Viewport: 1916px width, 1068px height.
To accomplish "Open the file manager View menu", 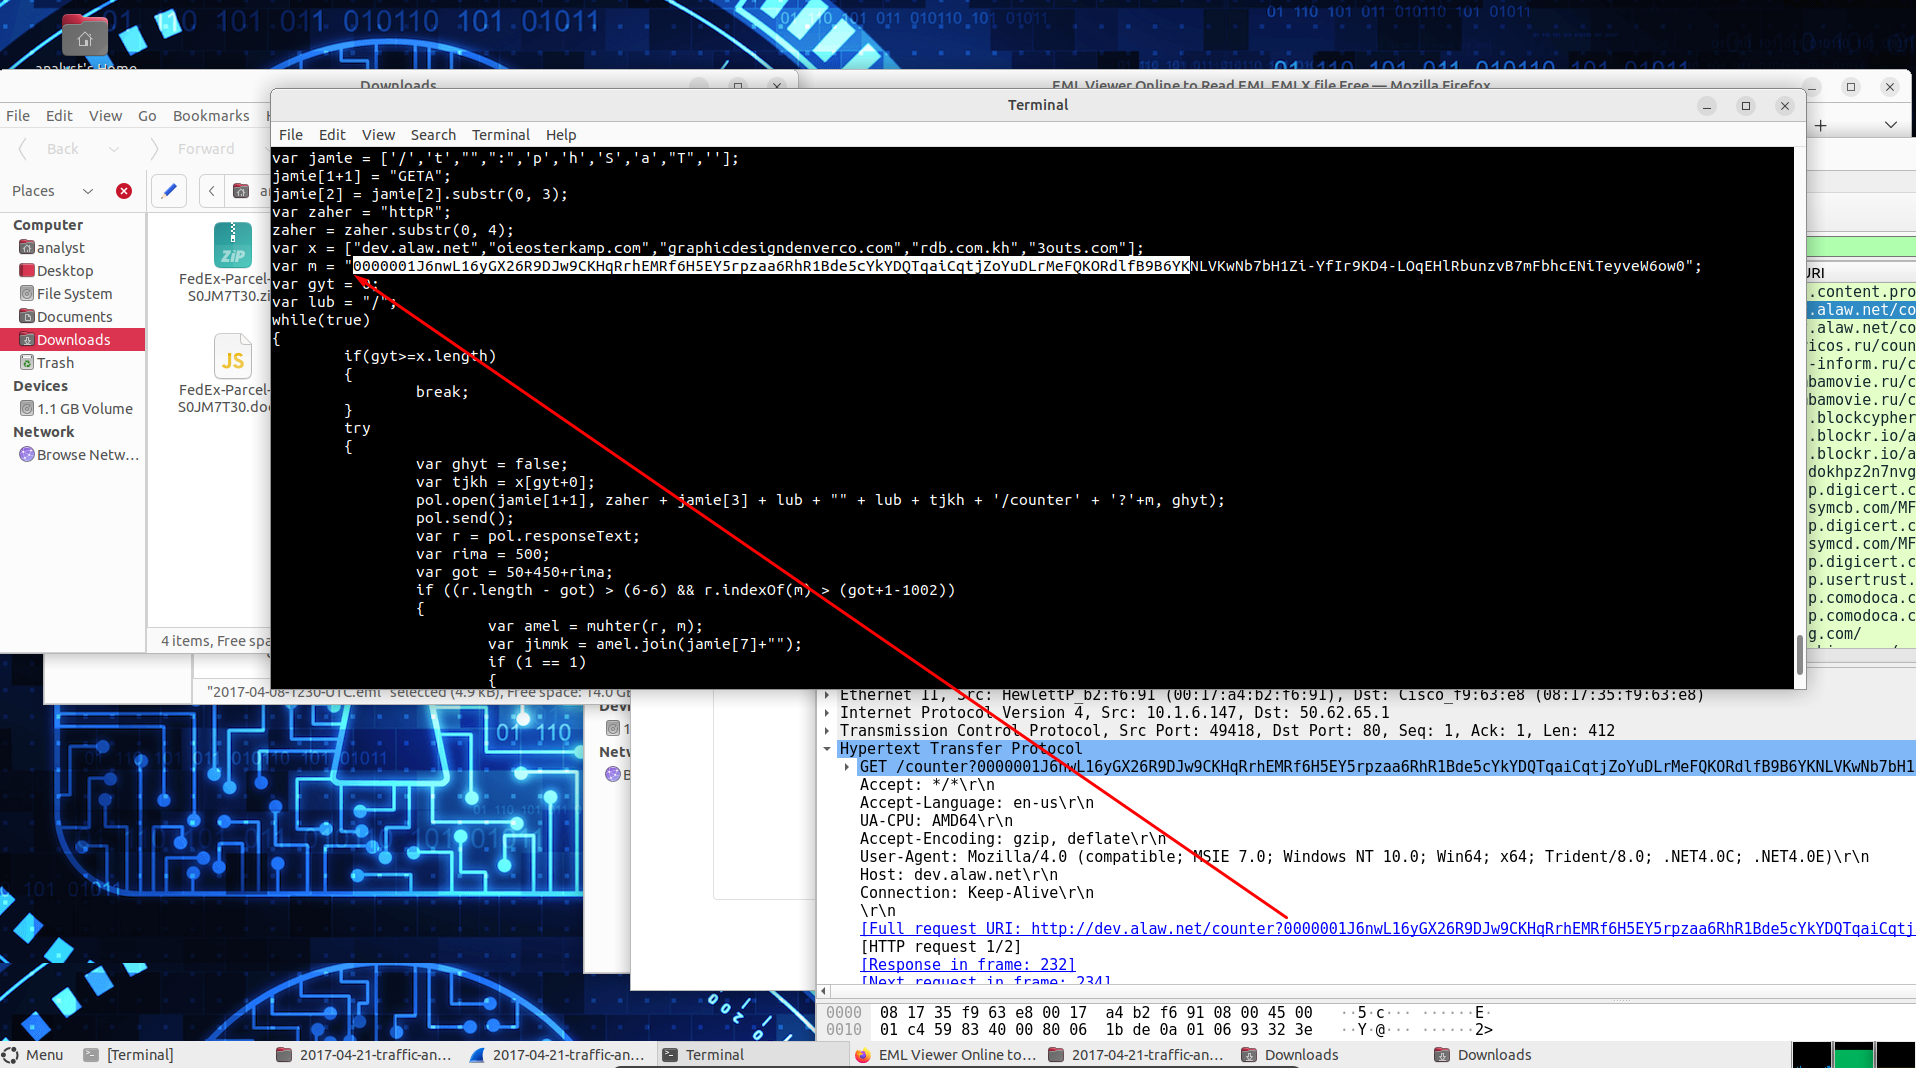I will point(105,116).
